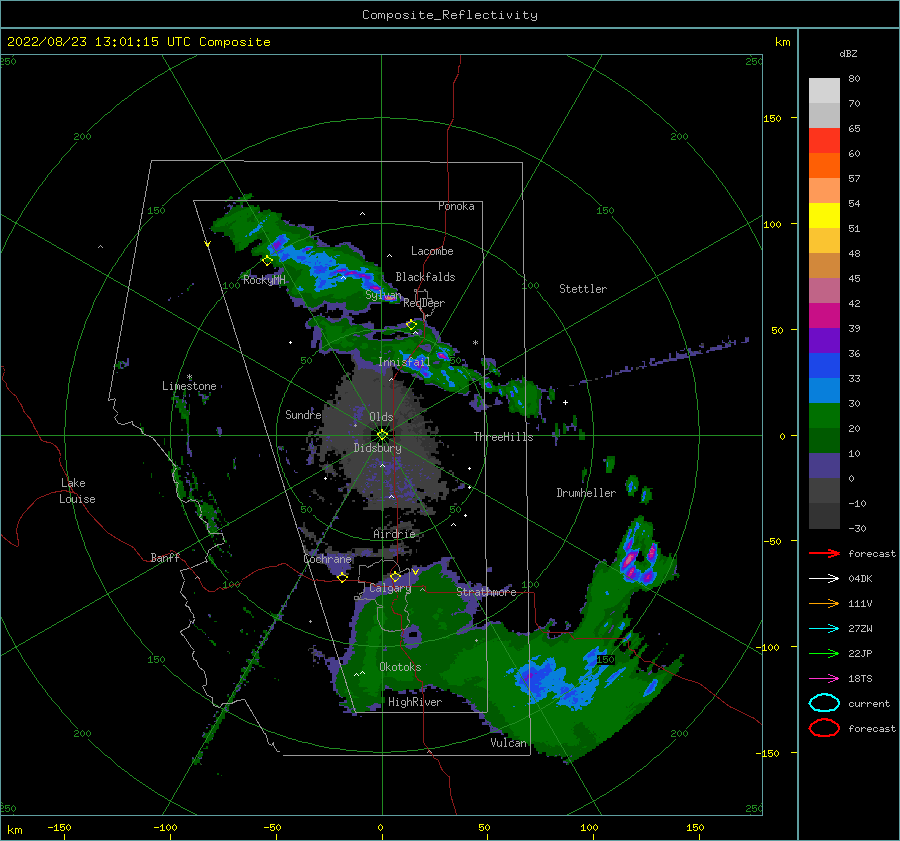Click the 2022/08/23 13:01:15 UTC timestamp
This screenshot has width=900, height=841.
[99, 42]
